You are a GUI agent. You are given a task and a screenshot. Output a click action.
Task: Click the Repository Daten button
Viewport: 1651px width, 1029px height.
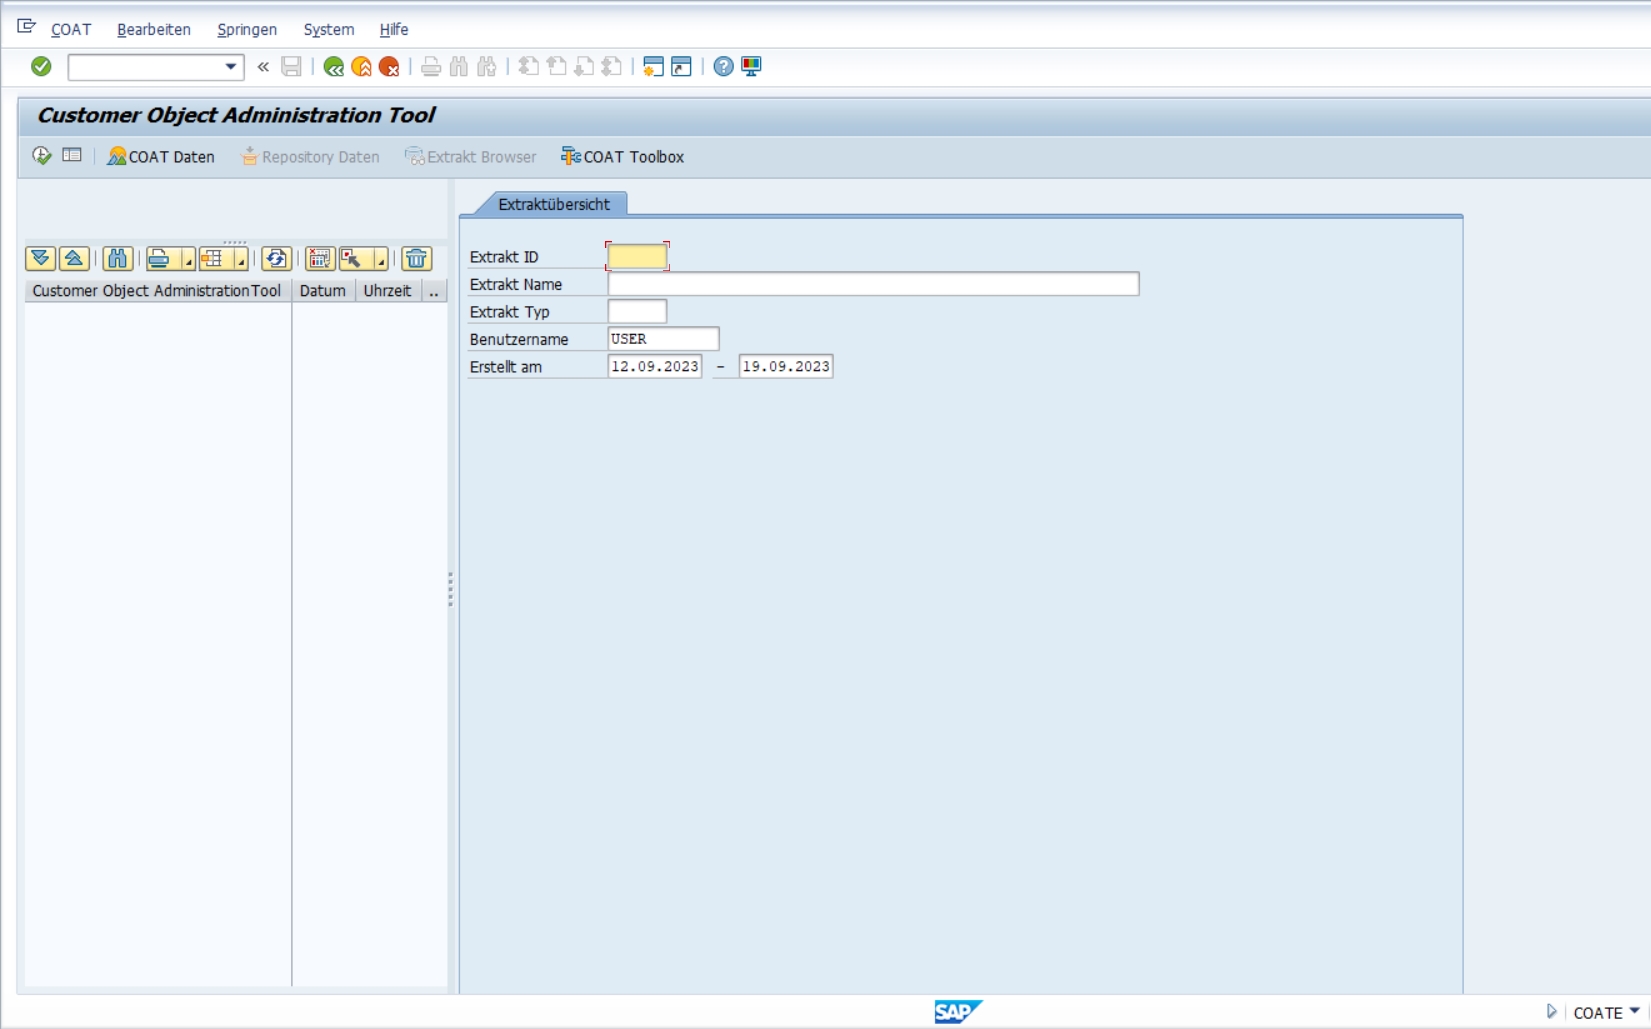(x=310, y=157)
